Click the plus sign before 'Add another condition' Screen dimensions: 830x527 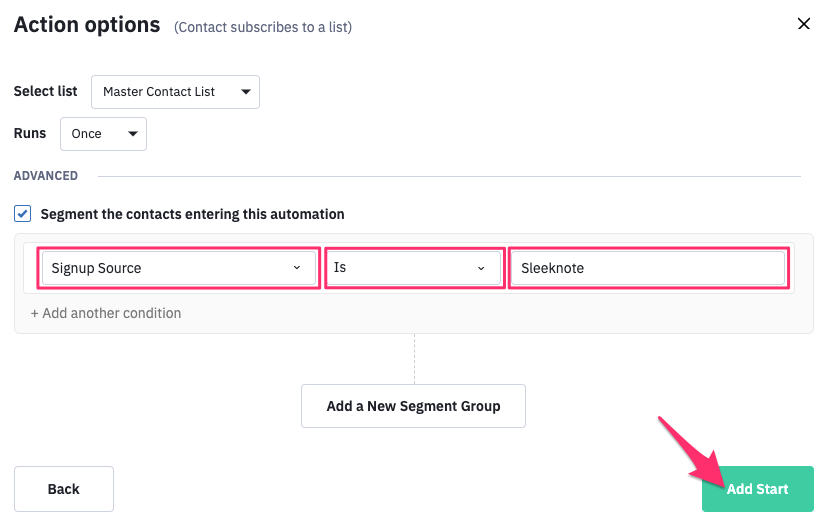click(x=35, y=313)
